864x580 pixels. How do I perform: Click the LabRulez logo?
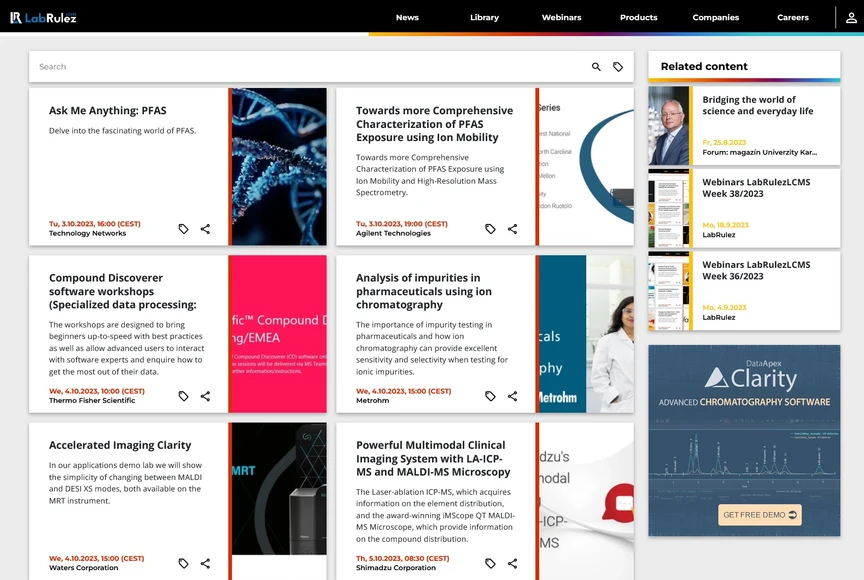click(44, 17)
